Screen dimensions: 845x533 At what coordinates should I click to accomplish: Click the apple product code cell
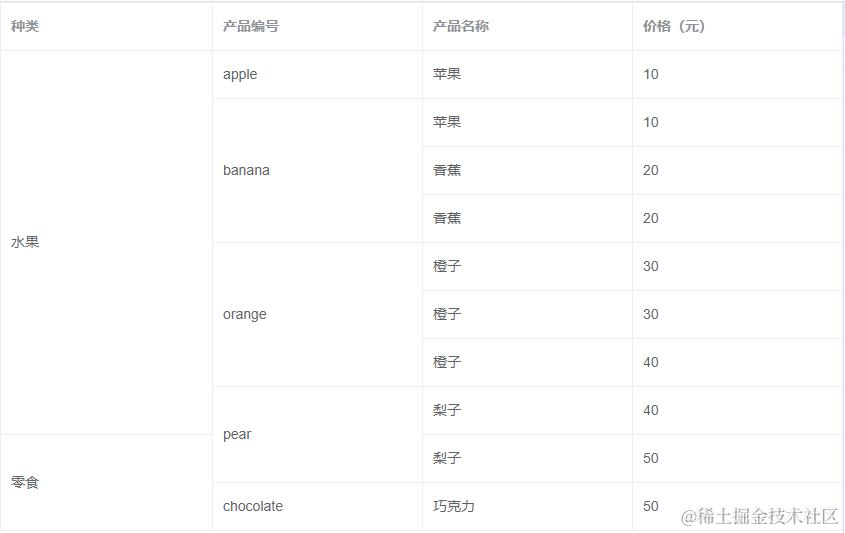click(240, 74)
